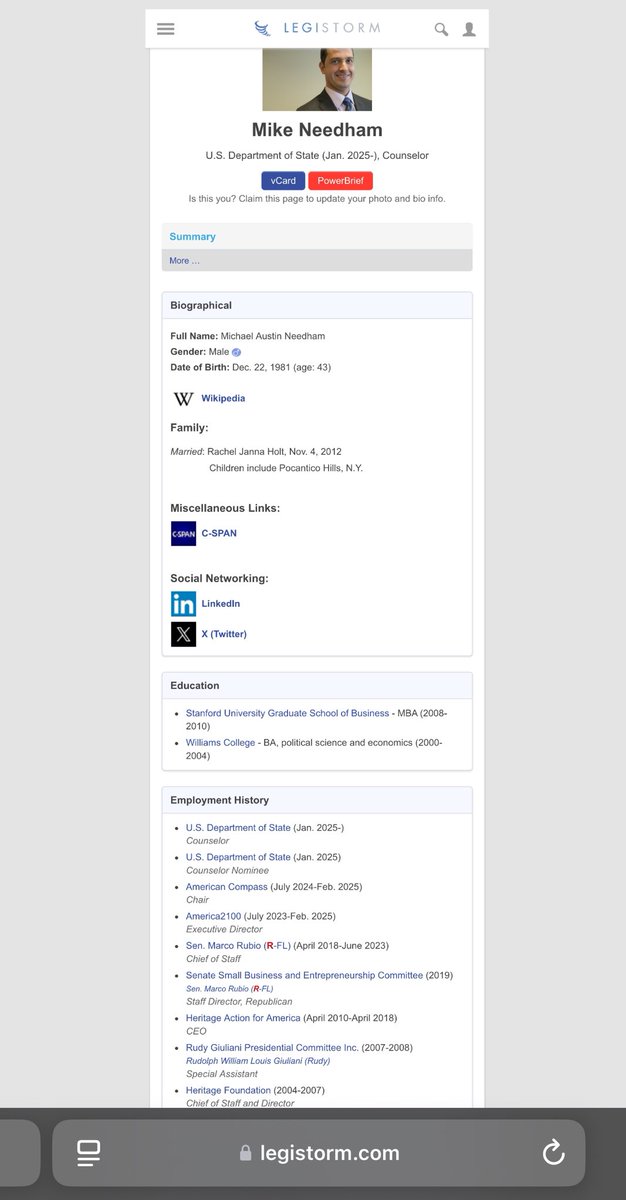The height and width of the screenshot is (1200, 626).
Task: Reload the page with refresh icon
Action: 553,1153
